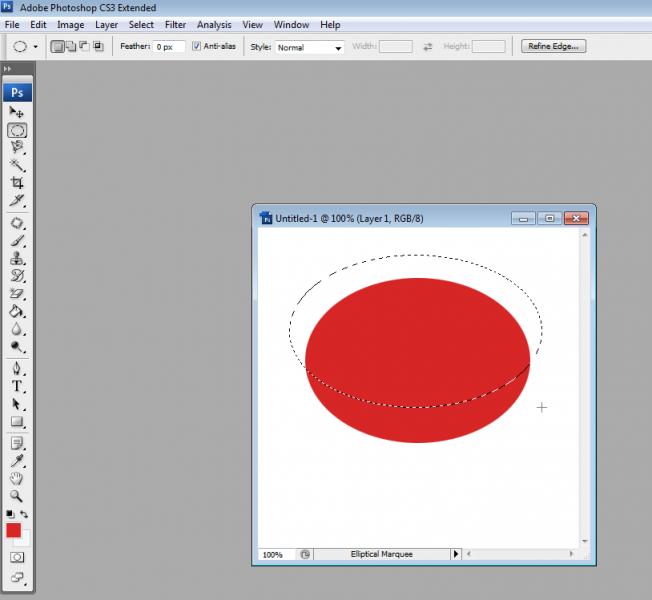Select the Healing Brush tool

click(x=17, y=223)
